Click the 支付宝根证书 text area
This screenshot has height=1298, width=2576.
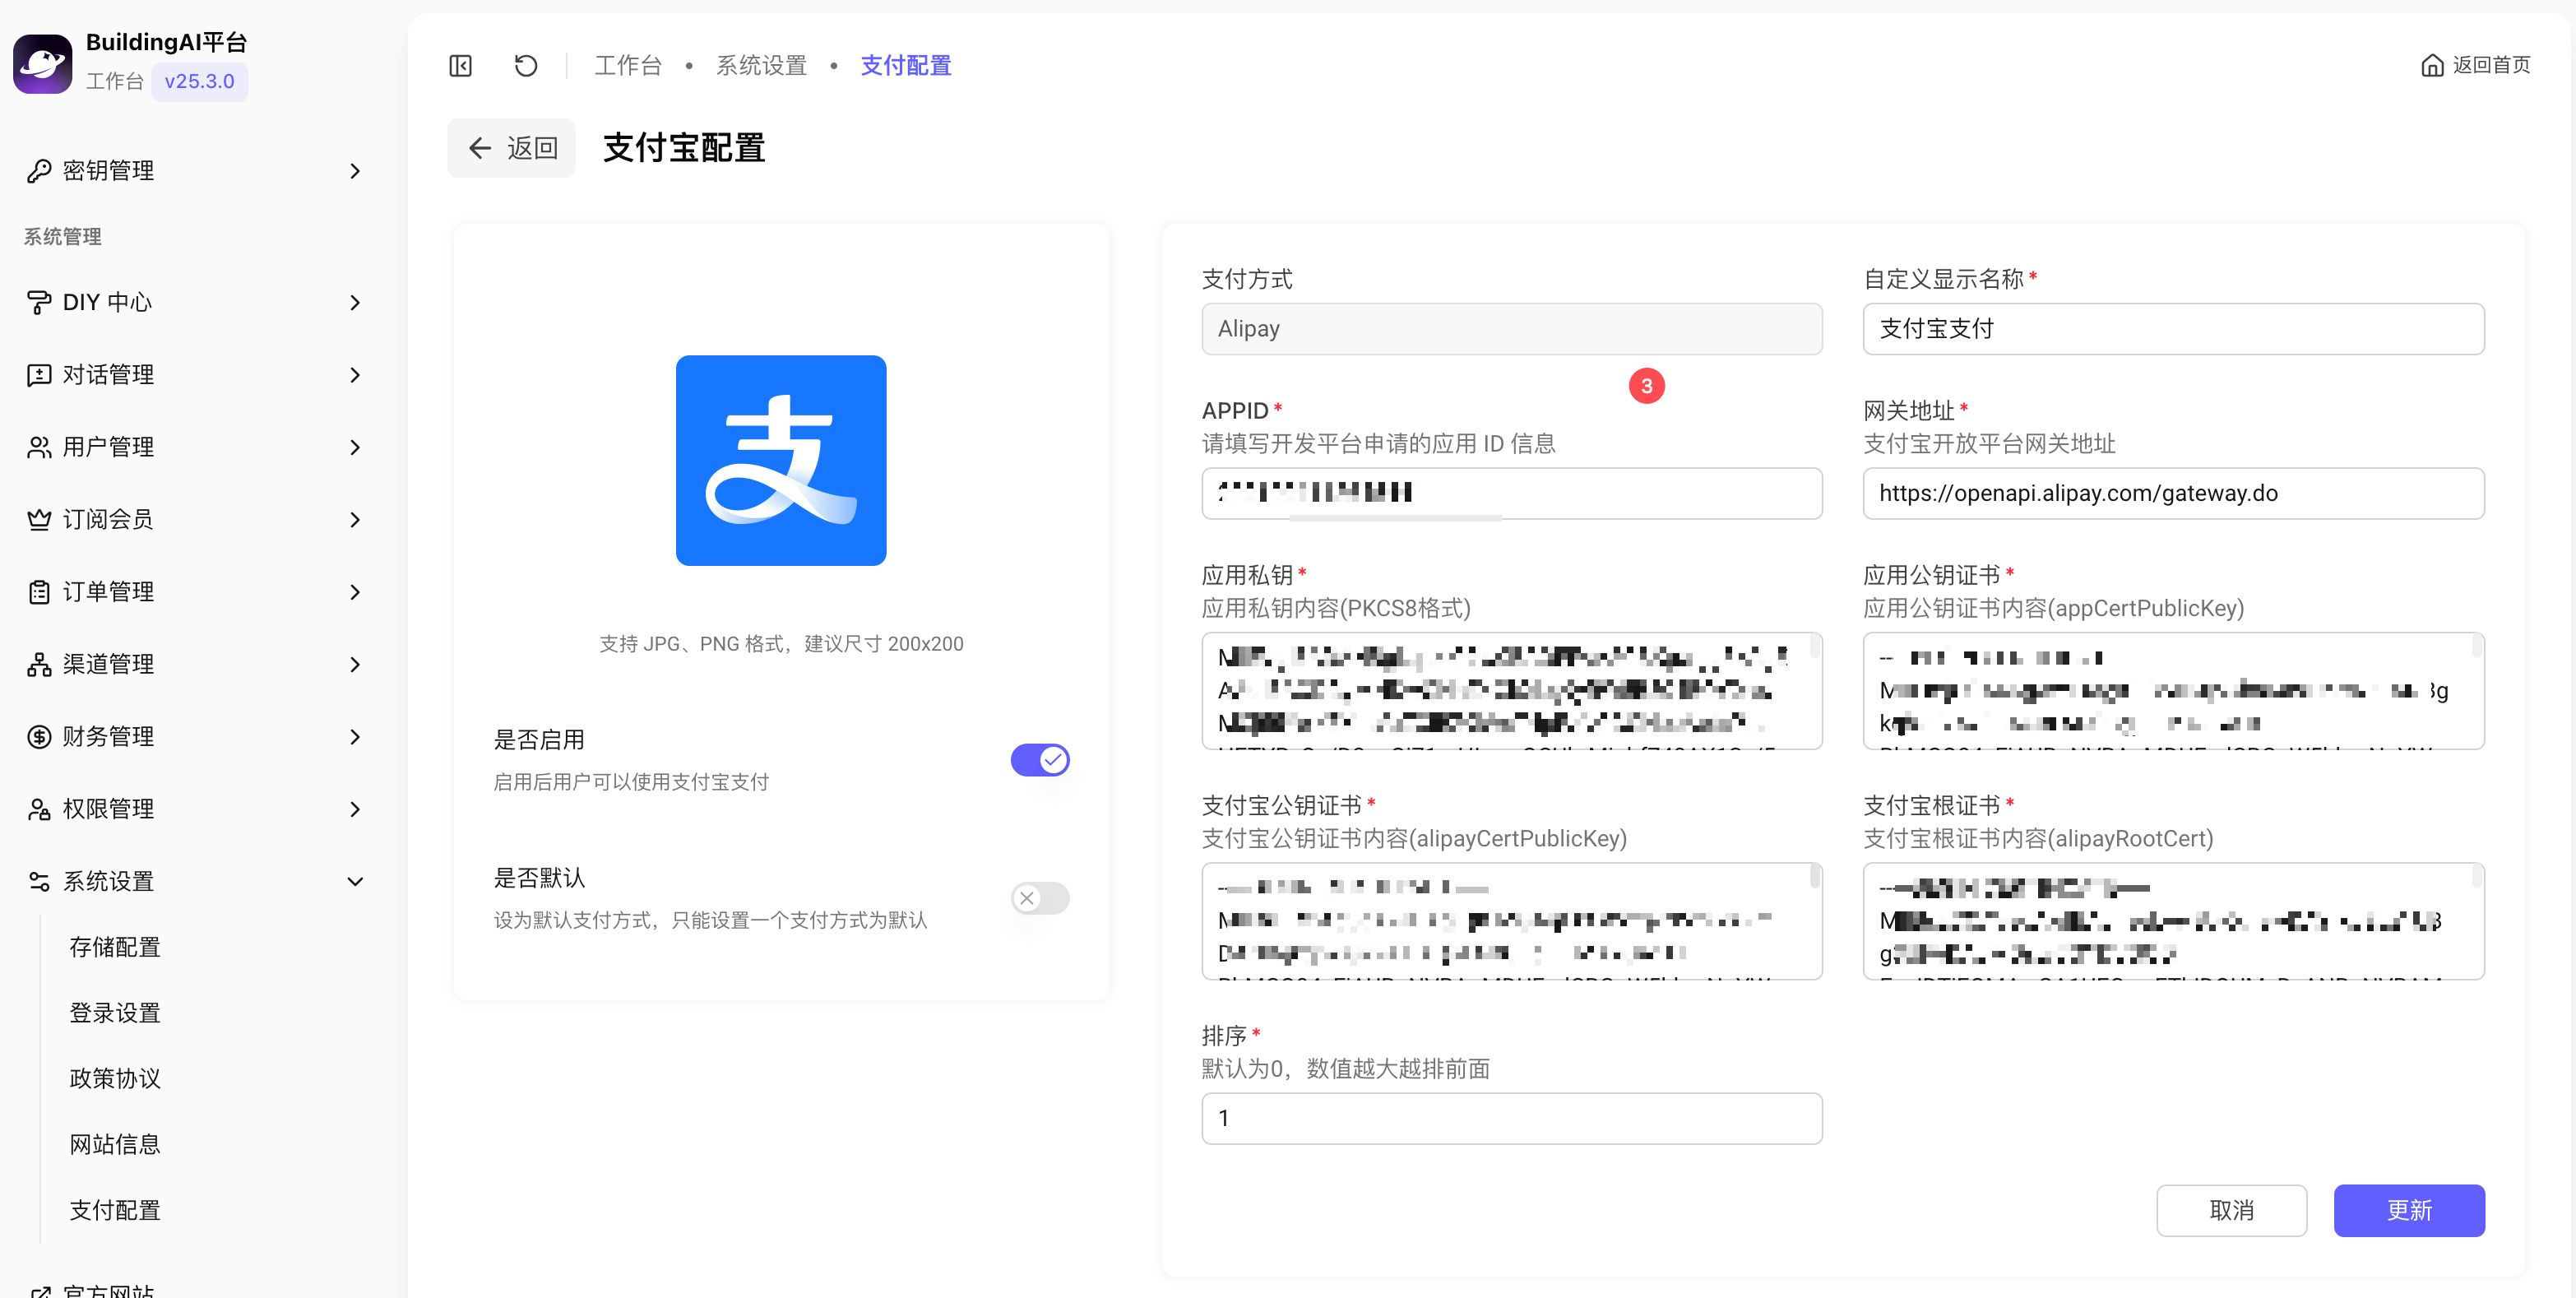[x=2173, y=921]
